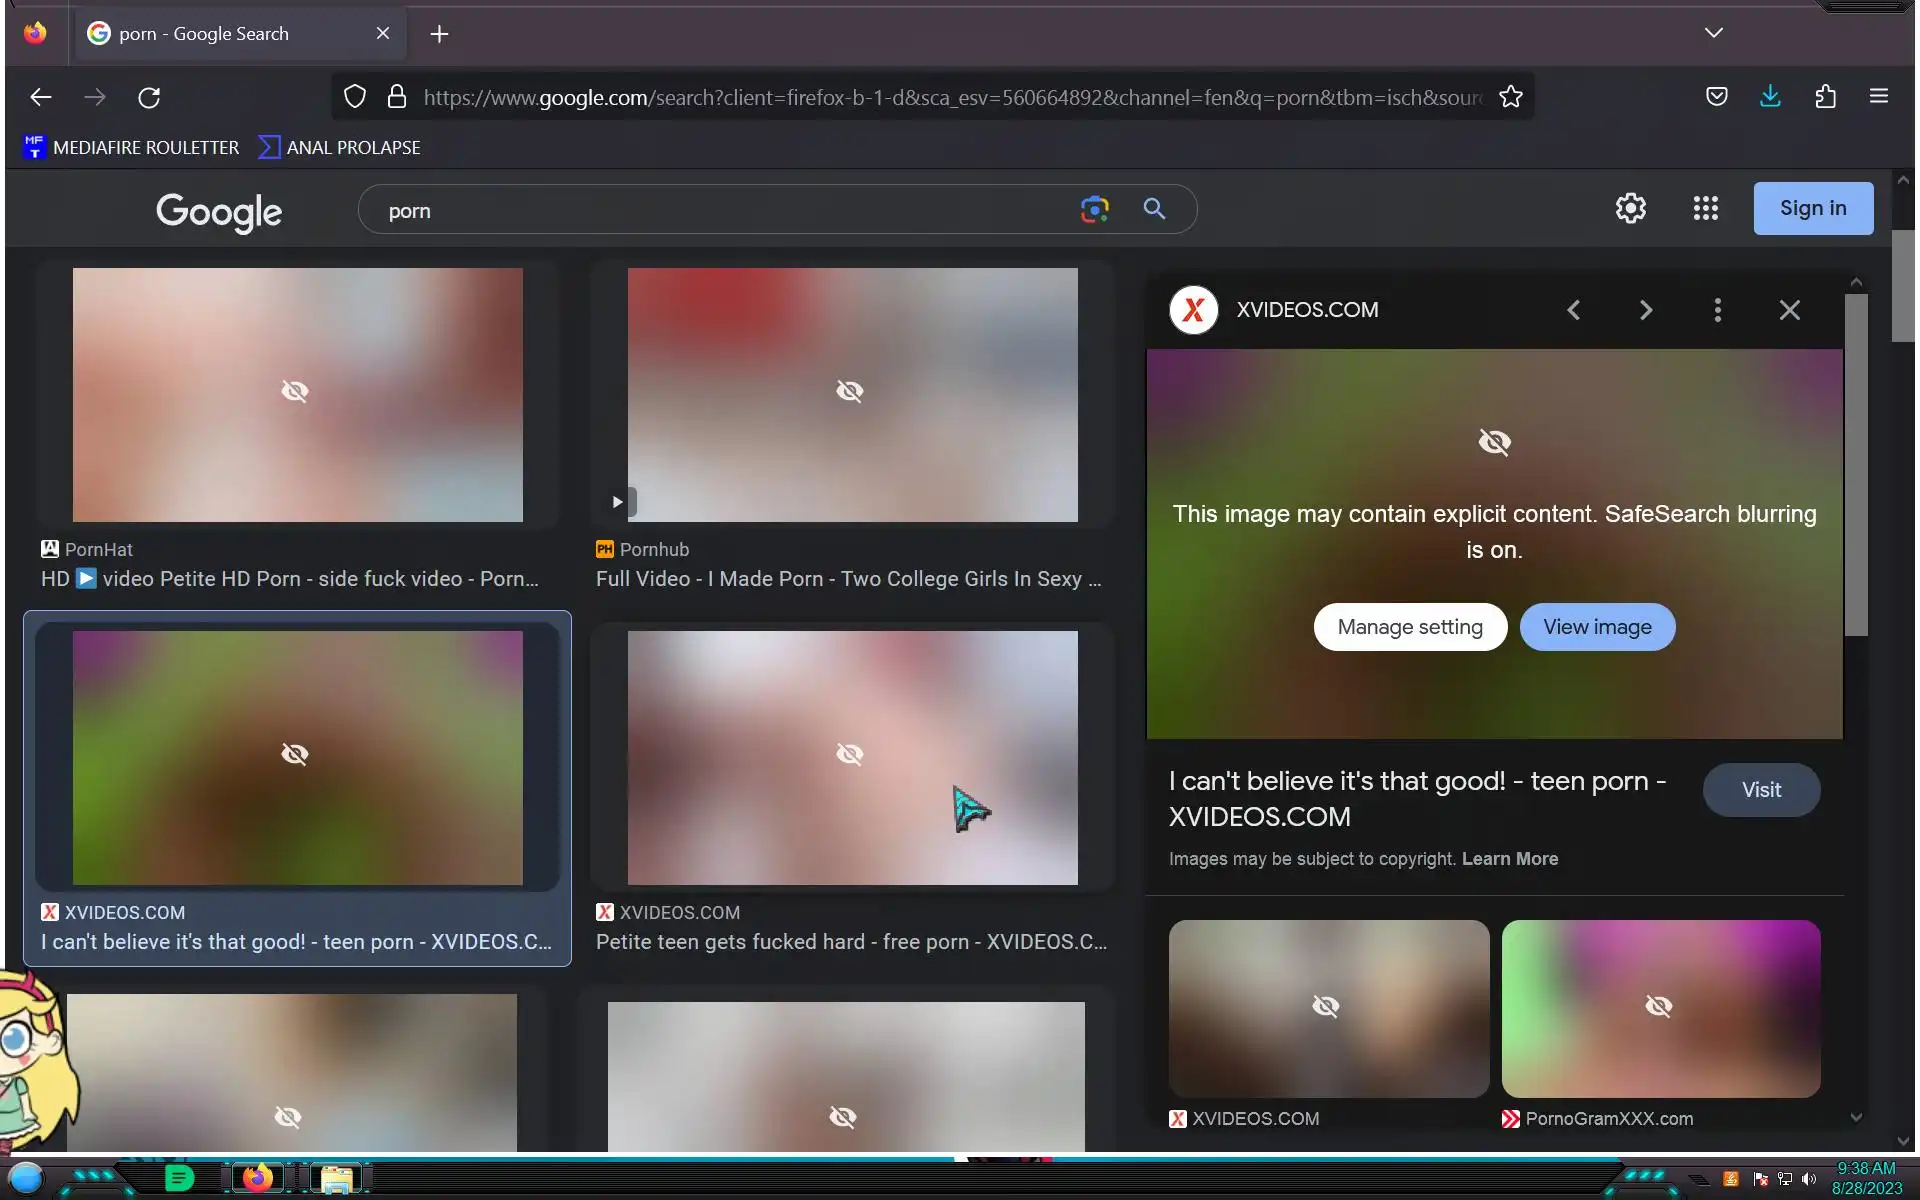The width and height of the screenshot is (1920, 1200).
Task: Click the page's vertical scrollbar thumb
Action: pos(1902,285)
